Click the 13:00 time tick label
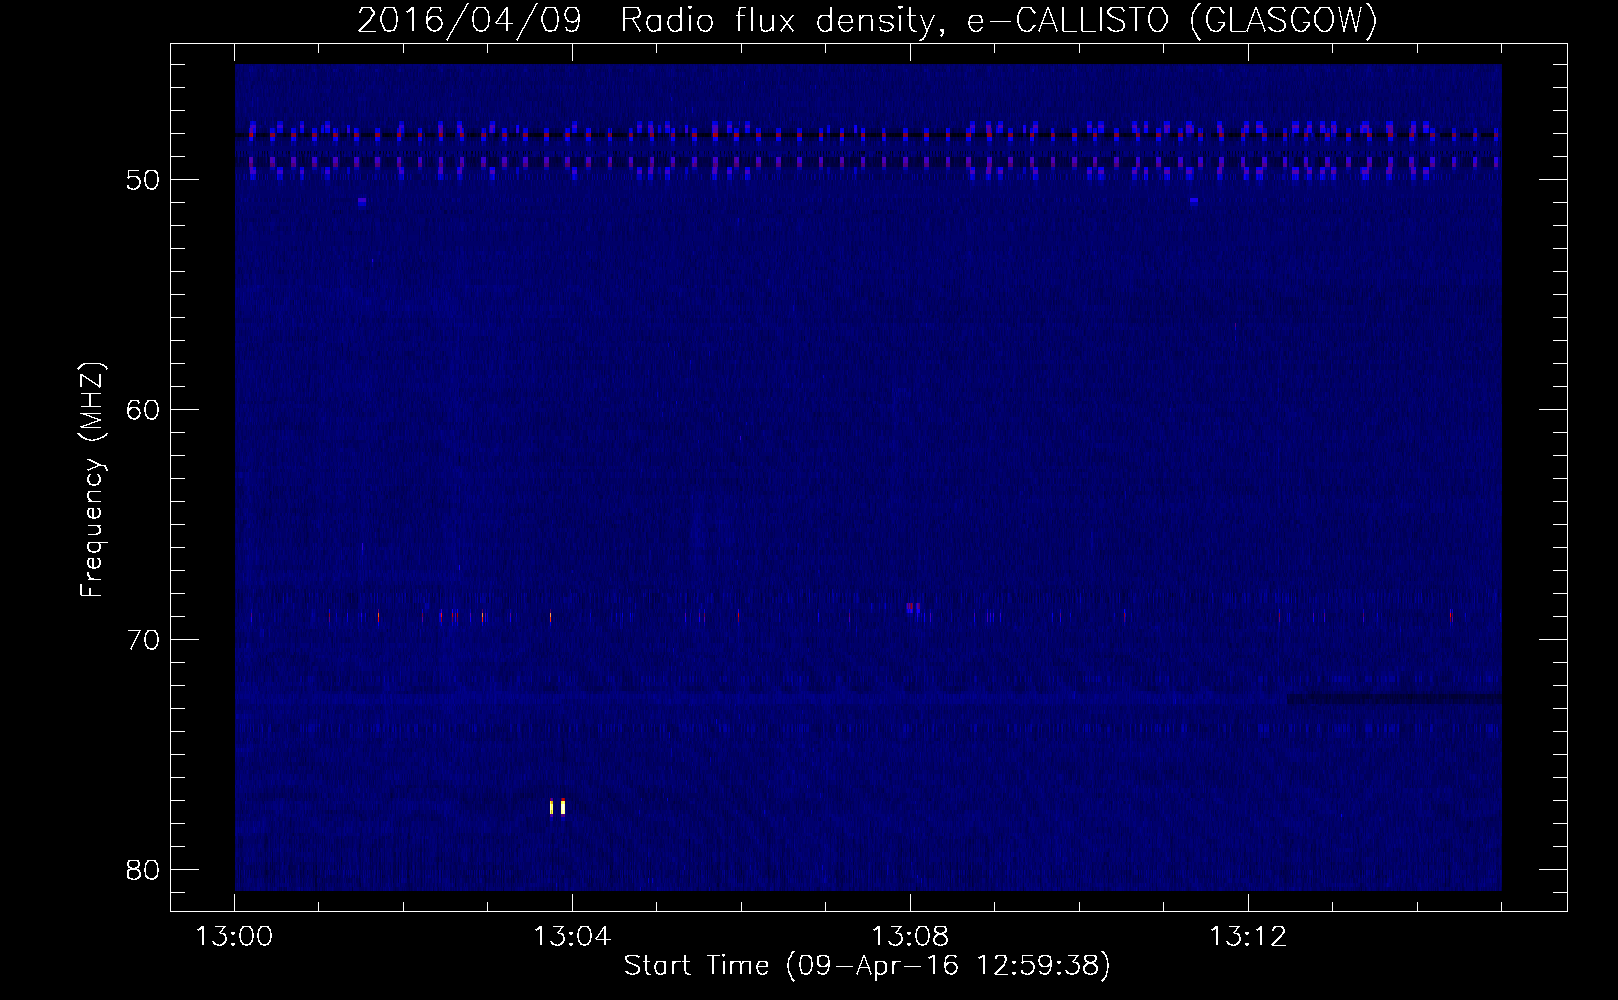1618x1000 pixels. [235, 938]
